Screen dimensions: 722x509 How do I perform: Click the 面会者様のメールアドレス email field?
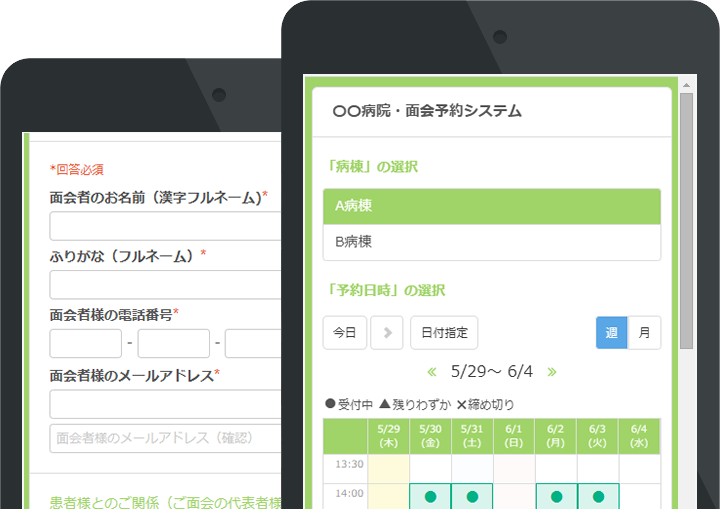165,404
